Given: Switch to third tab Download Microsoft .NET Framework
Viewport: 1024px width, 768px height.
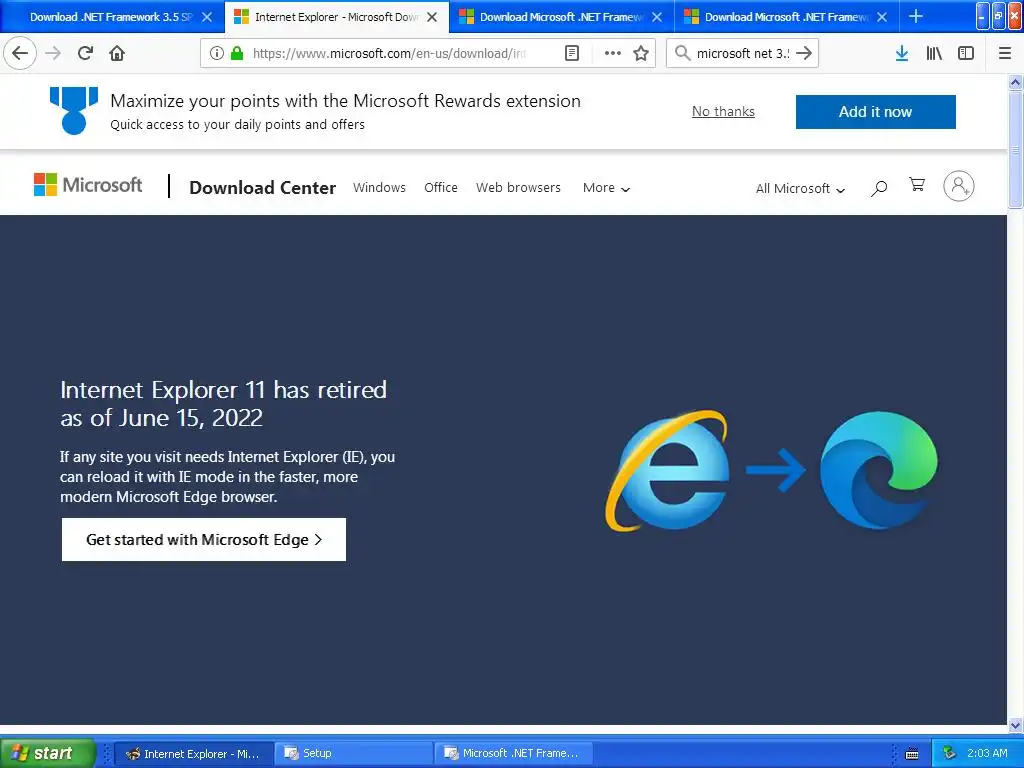Looking at the screenshot, I should click(562, 17).
